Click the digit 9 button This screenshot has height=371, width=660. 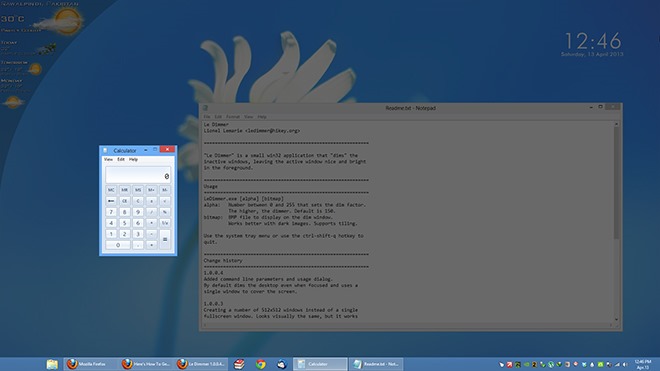pos(138,212)
